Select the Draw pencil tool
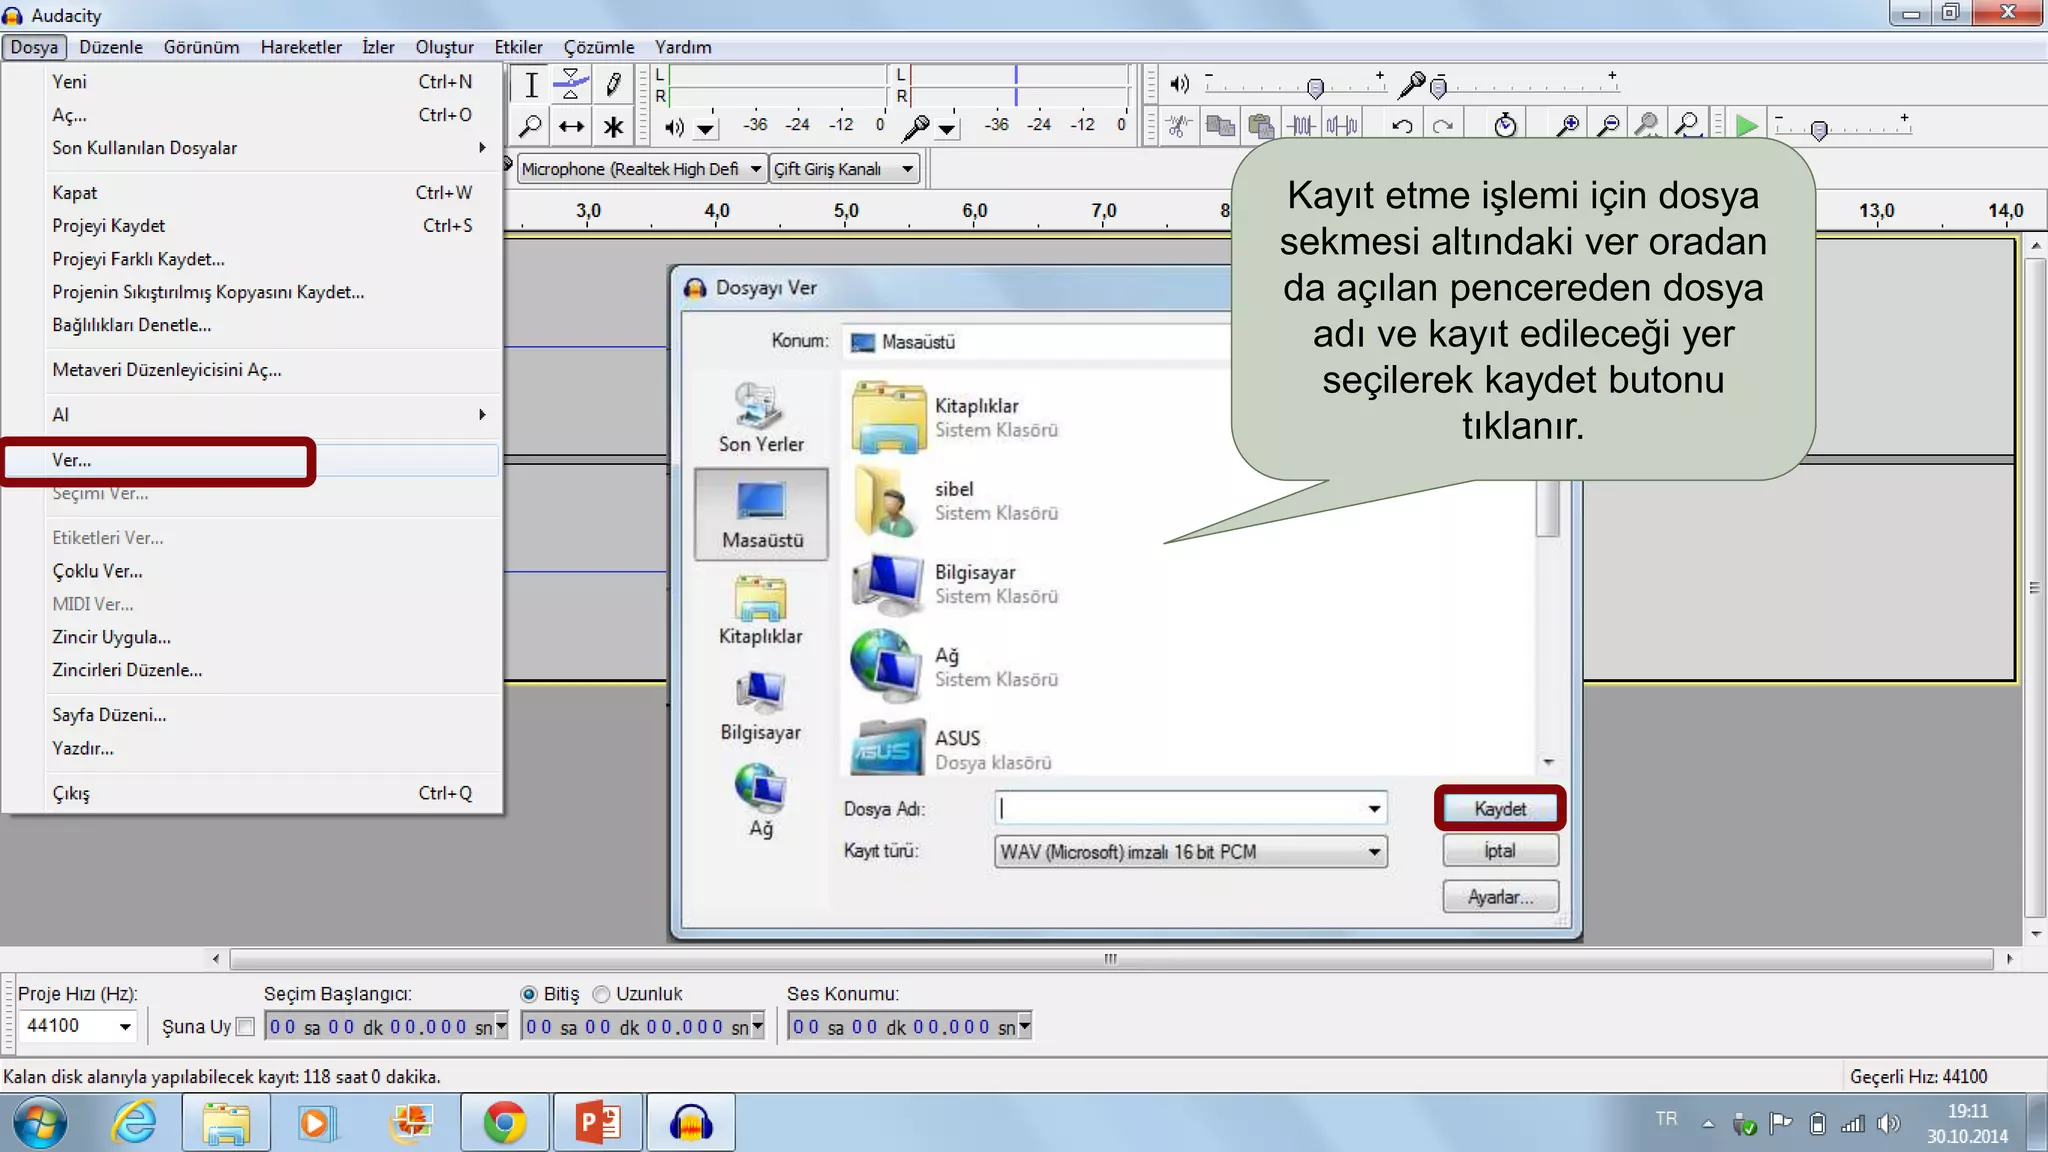 coord(612,85)
